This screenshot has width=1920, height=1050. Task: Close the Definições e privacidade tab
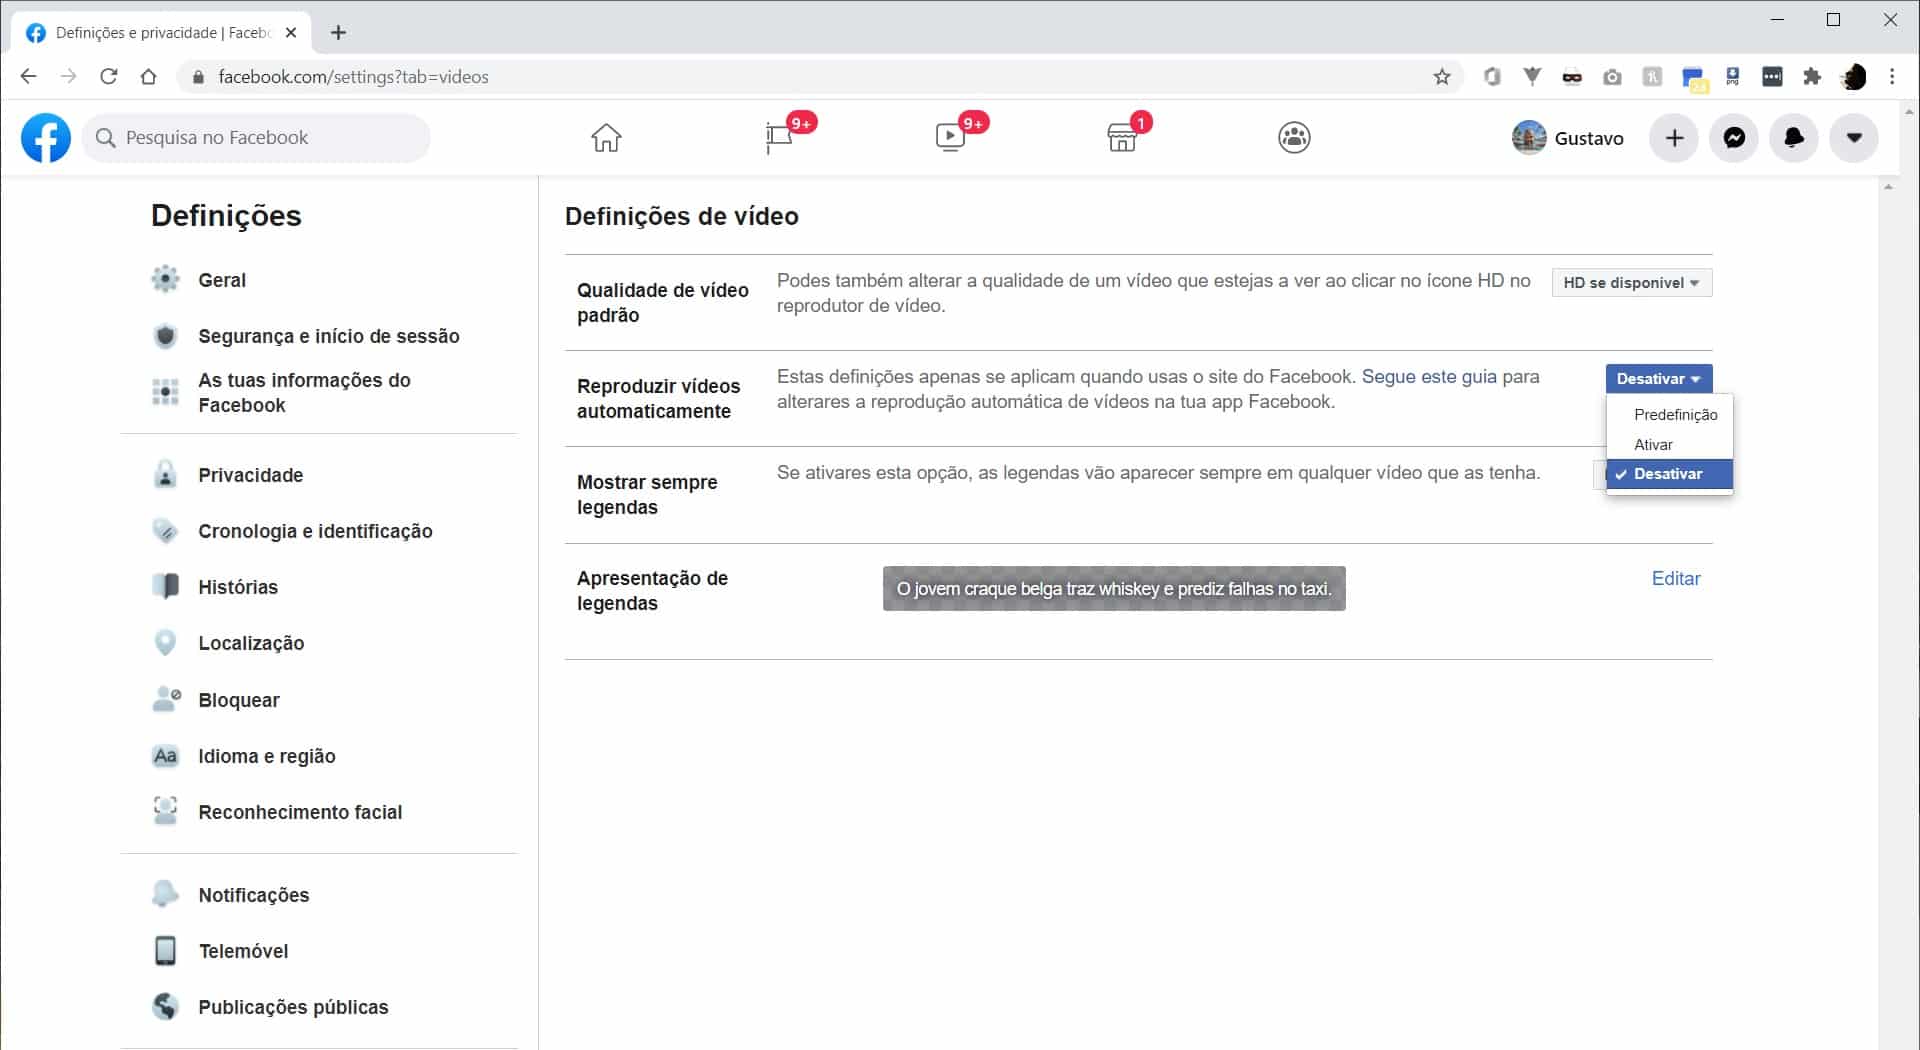pyautogui.click(x=291, y=33)
